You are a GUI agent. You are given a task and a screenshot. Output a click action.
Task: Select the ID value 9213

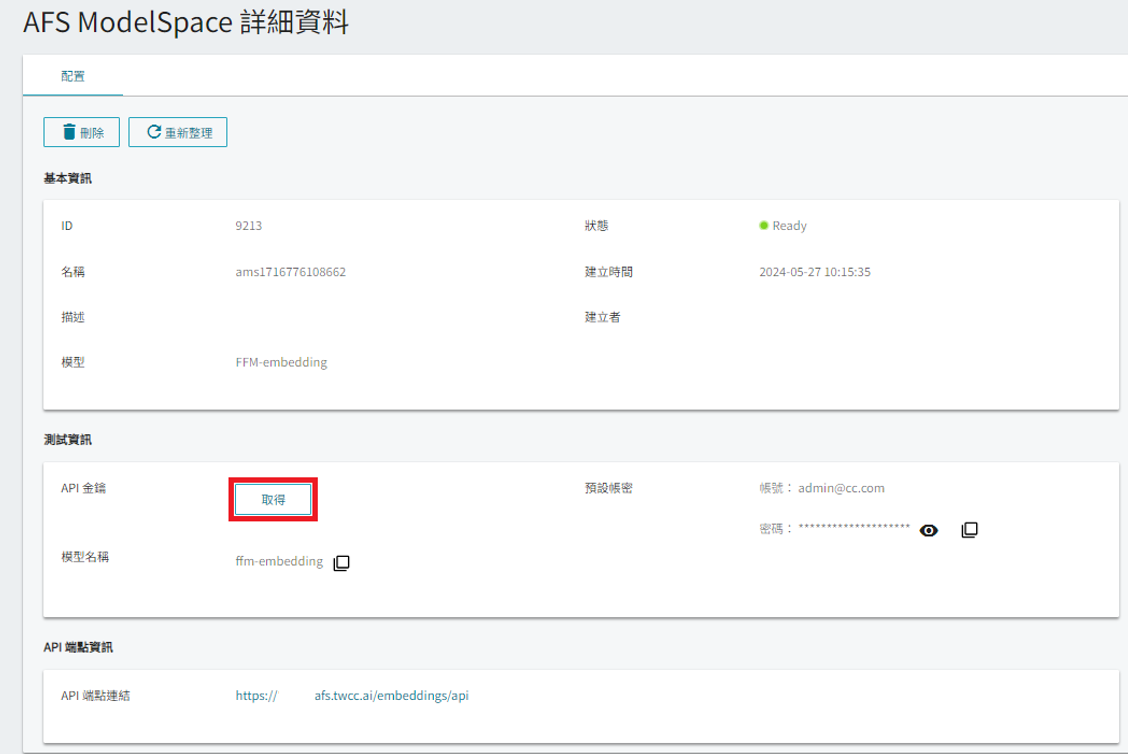(249, 226)
